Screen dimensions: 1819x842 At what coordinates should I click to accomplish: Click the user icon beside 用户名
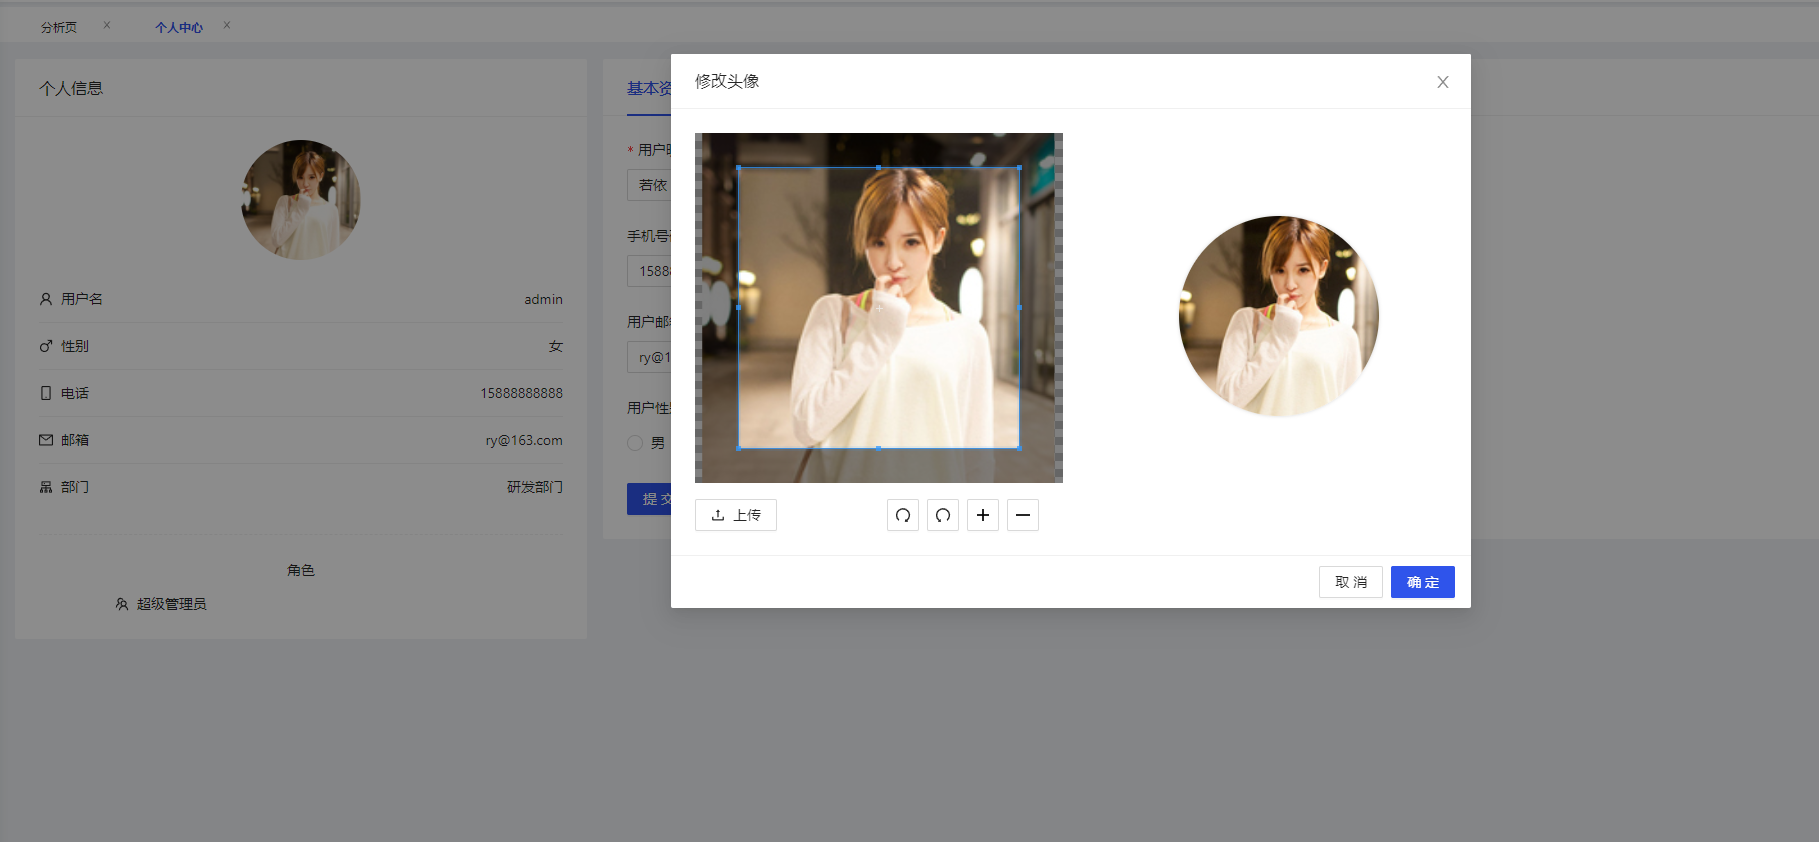pos(46,299)
